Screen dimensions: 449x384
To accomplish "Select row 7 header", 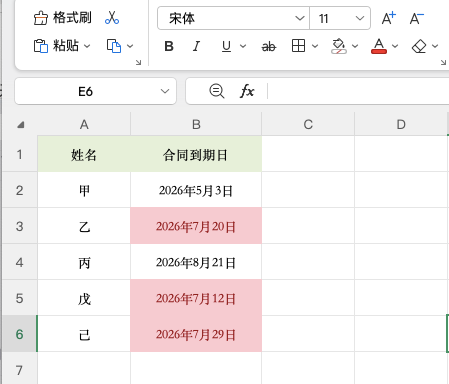I will tap(20, 369).
